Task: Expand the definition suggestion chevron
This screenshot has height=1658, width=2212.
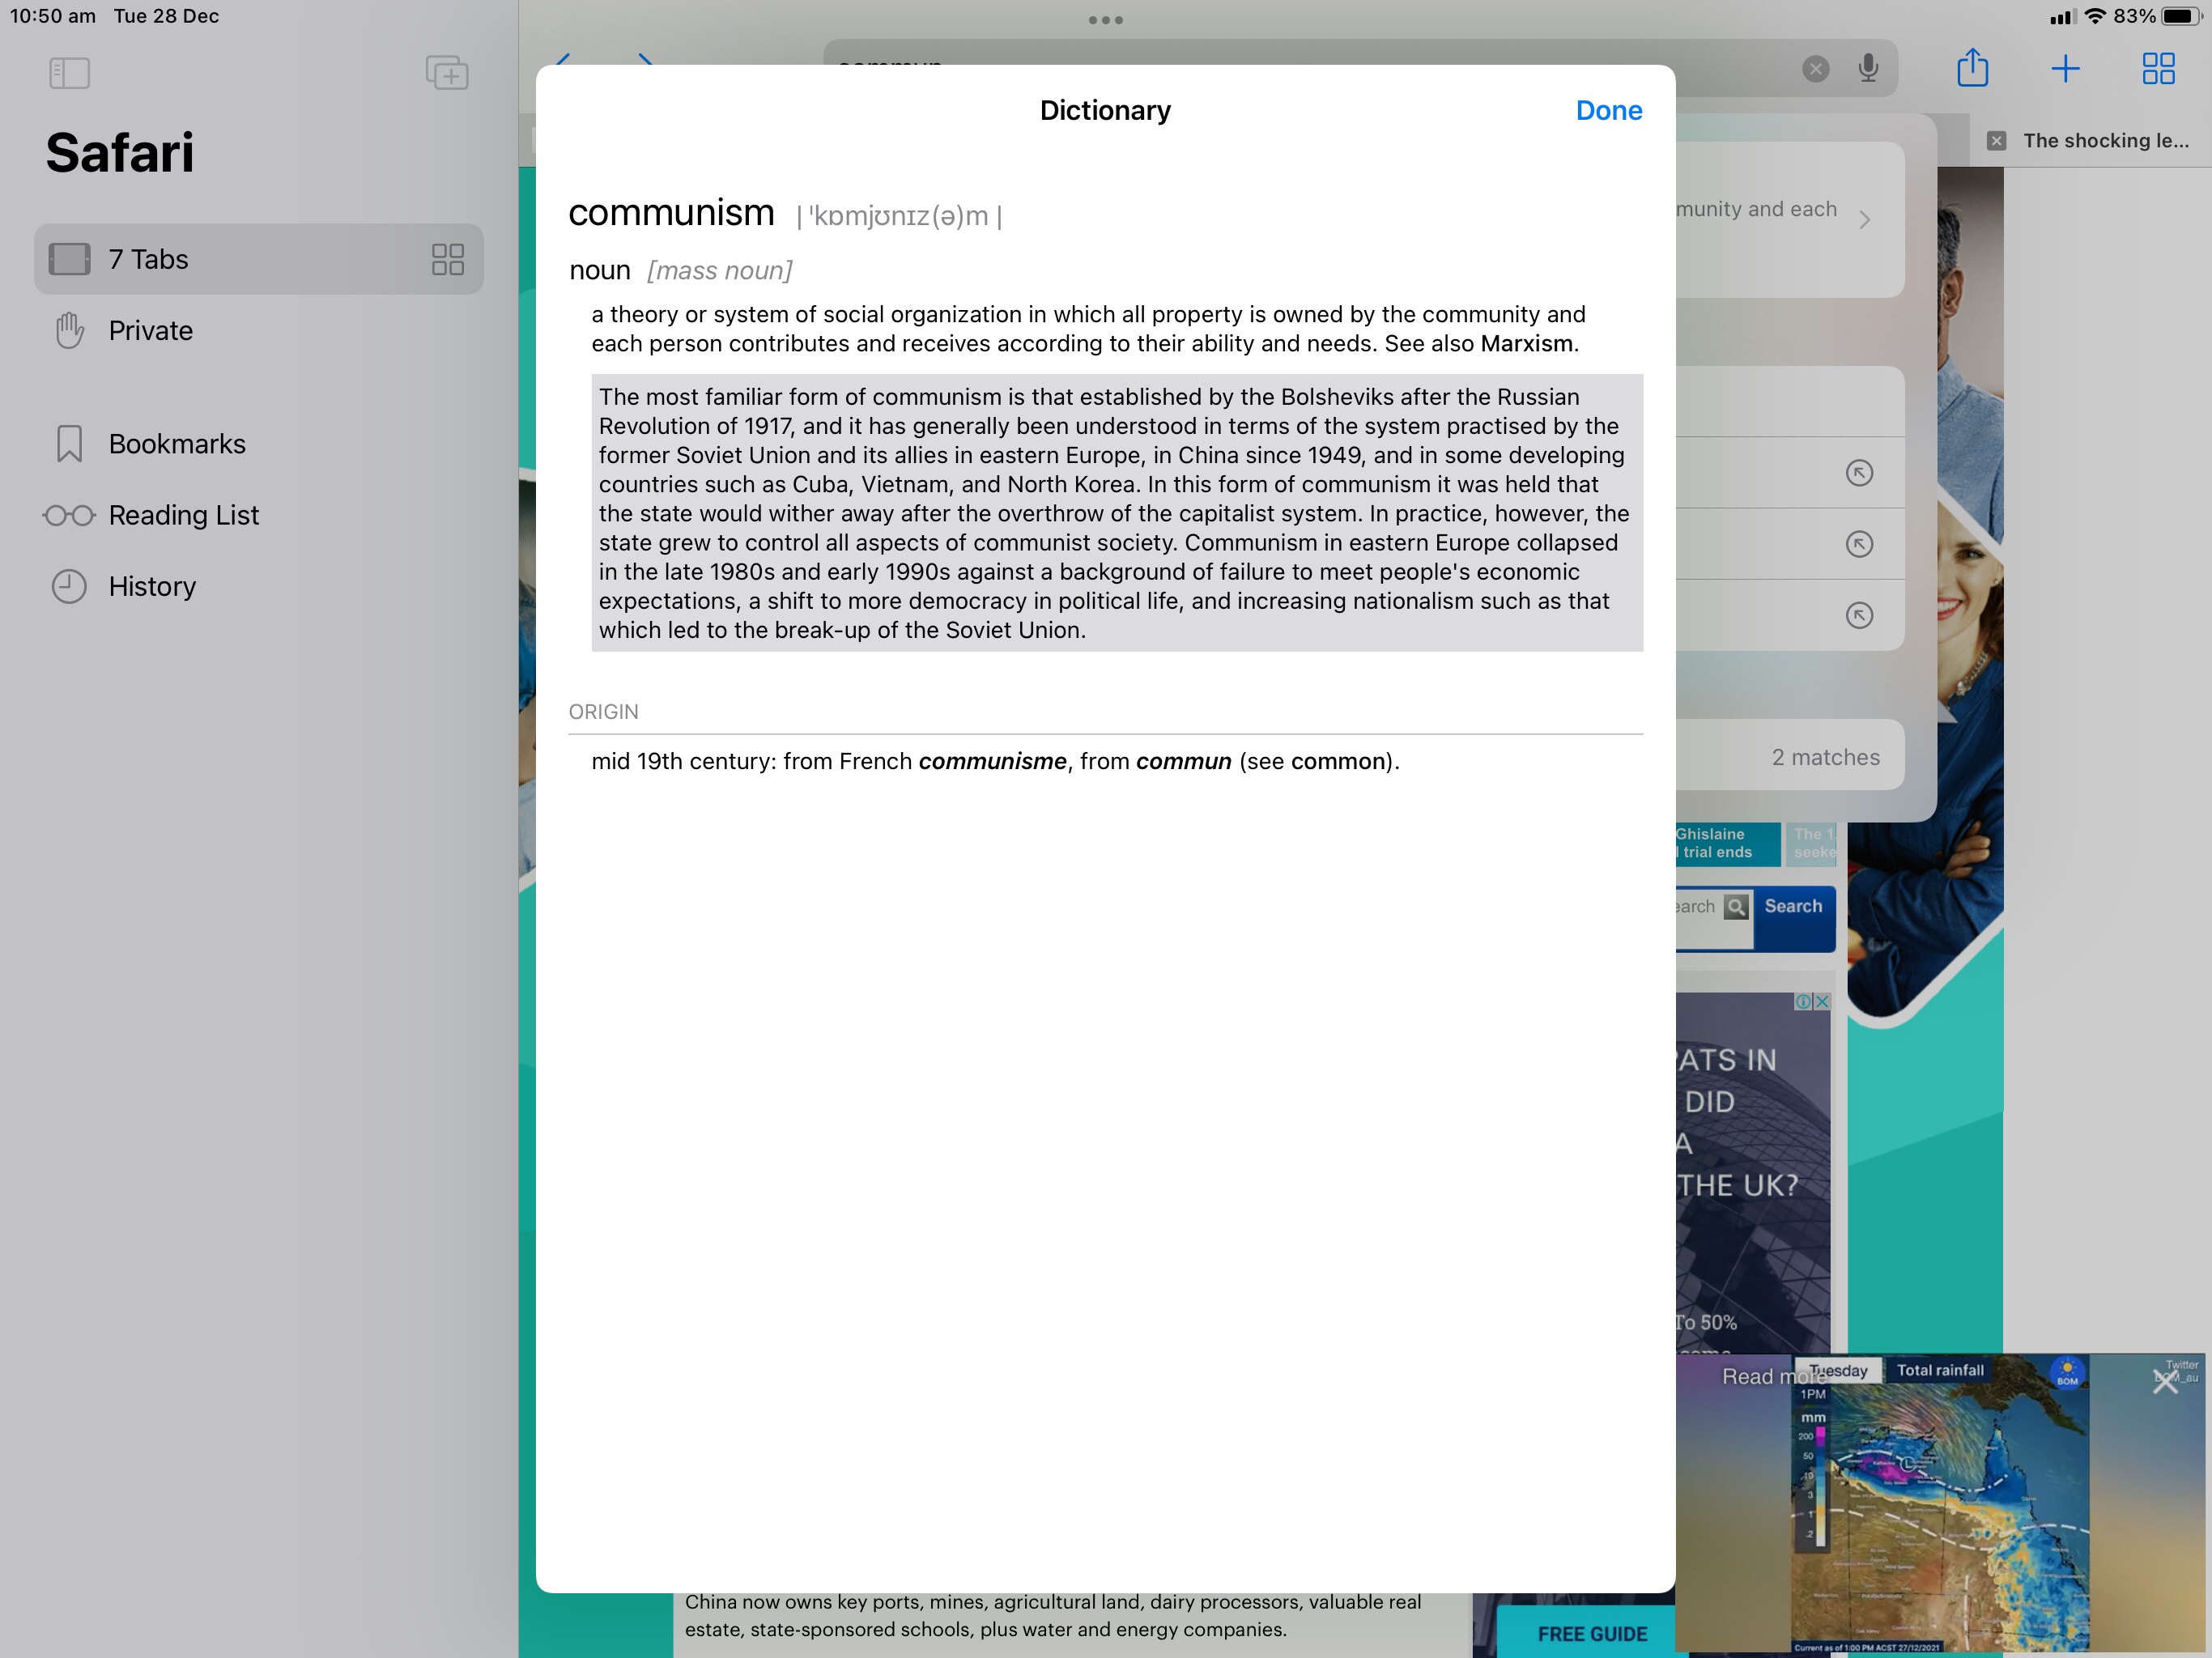Action: [1864, 220]
